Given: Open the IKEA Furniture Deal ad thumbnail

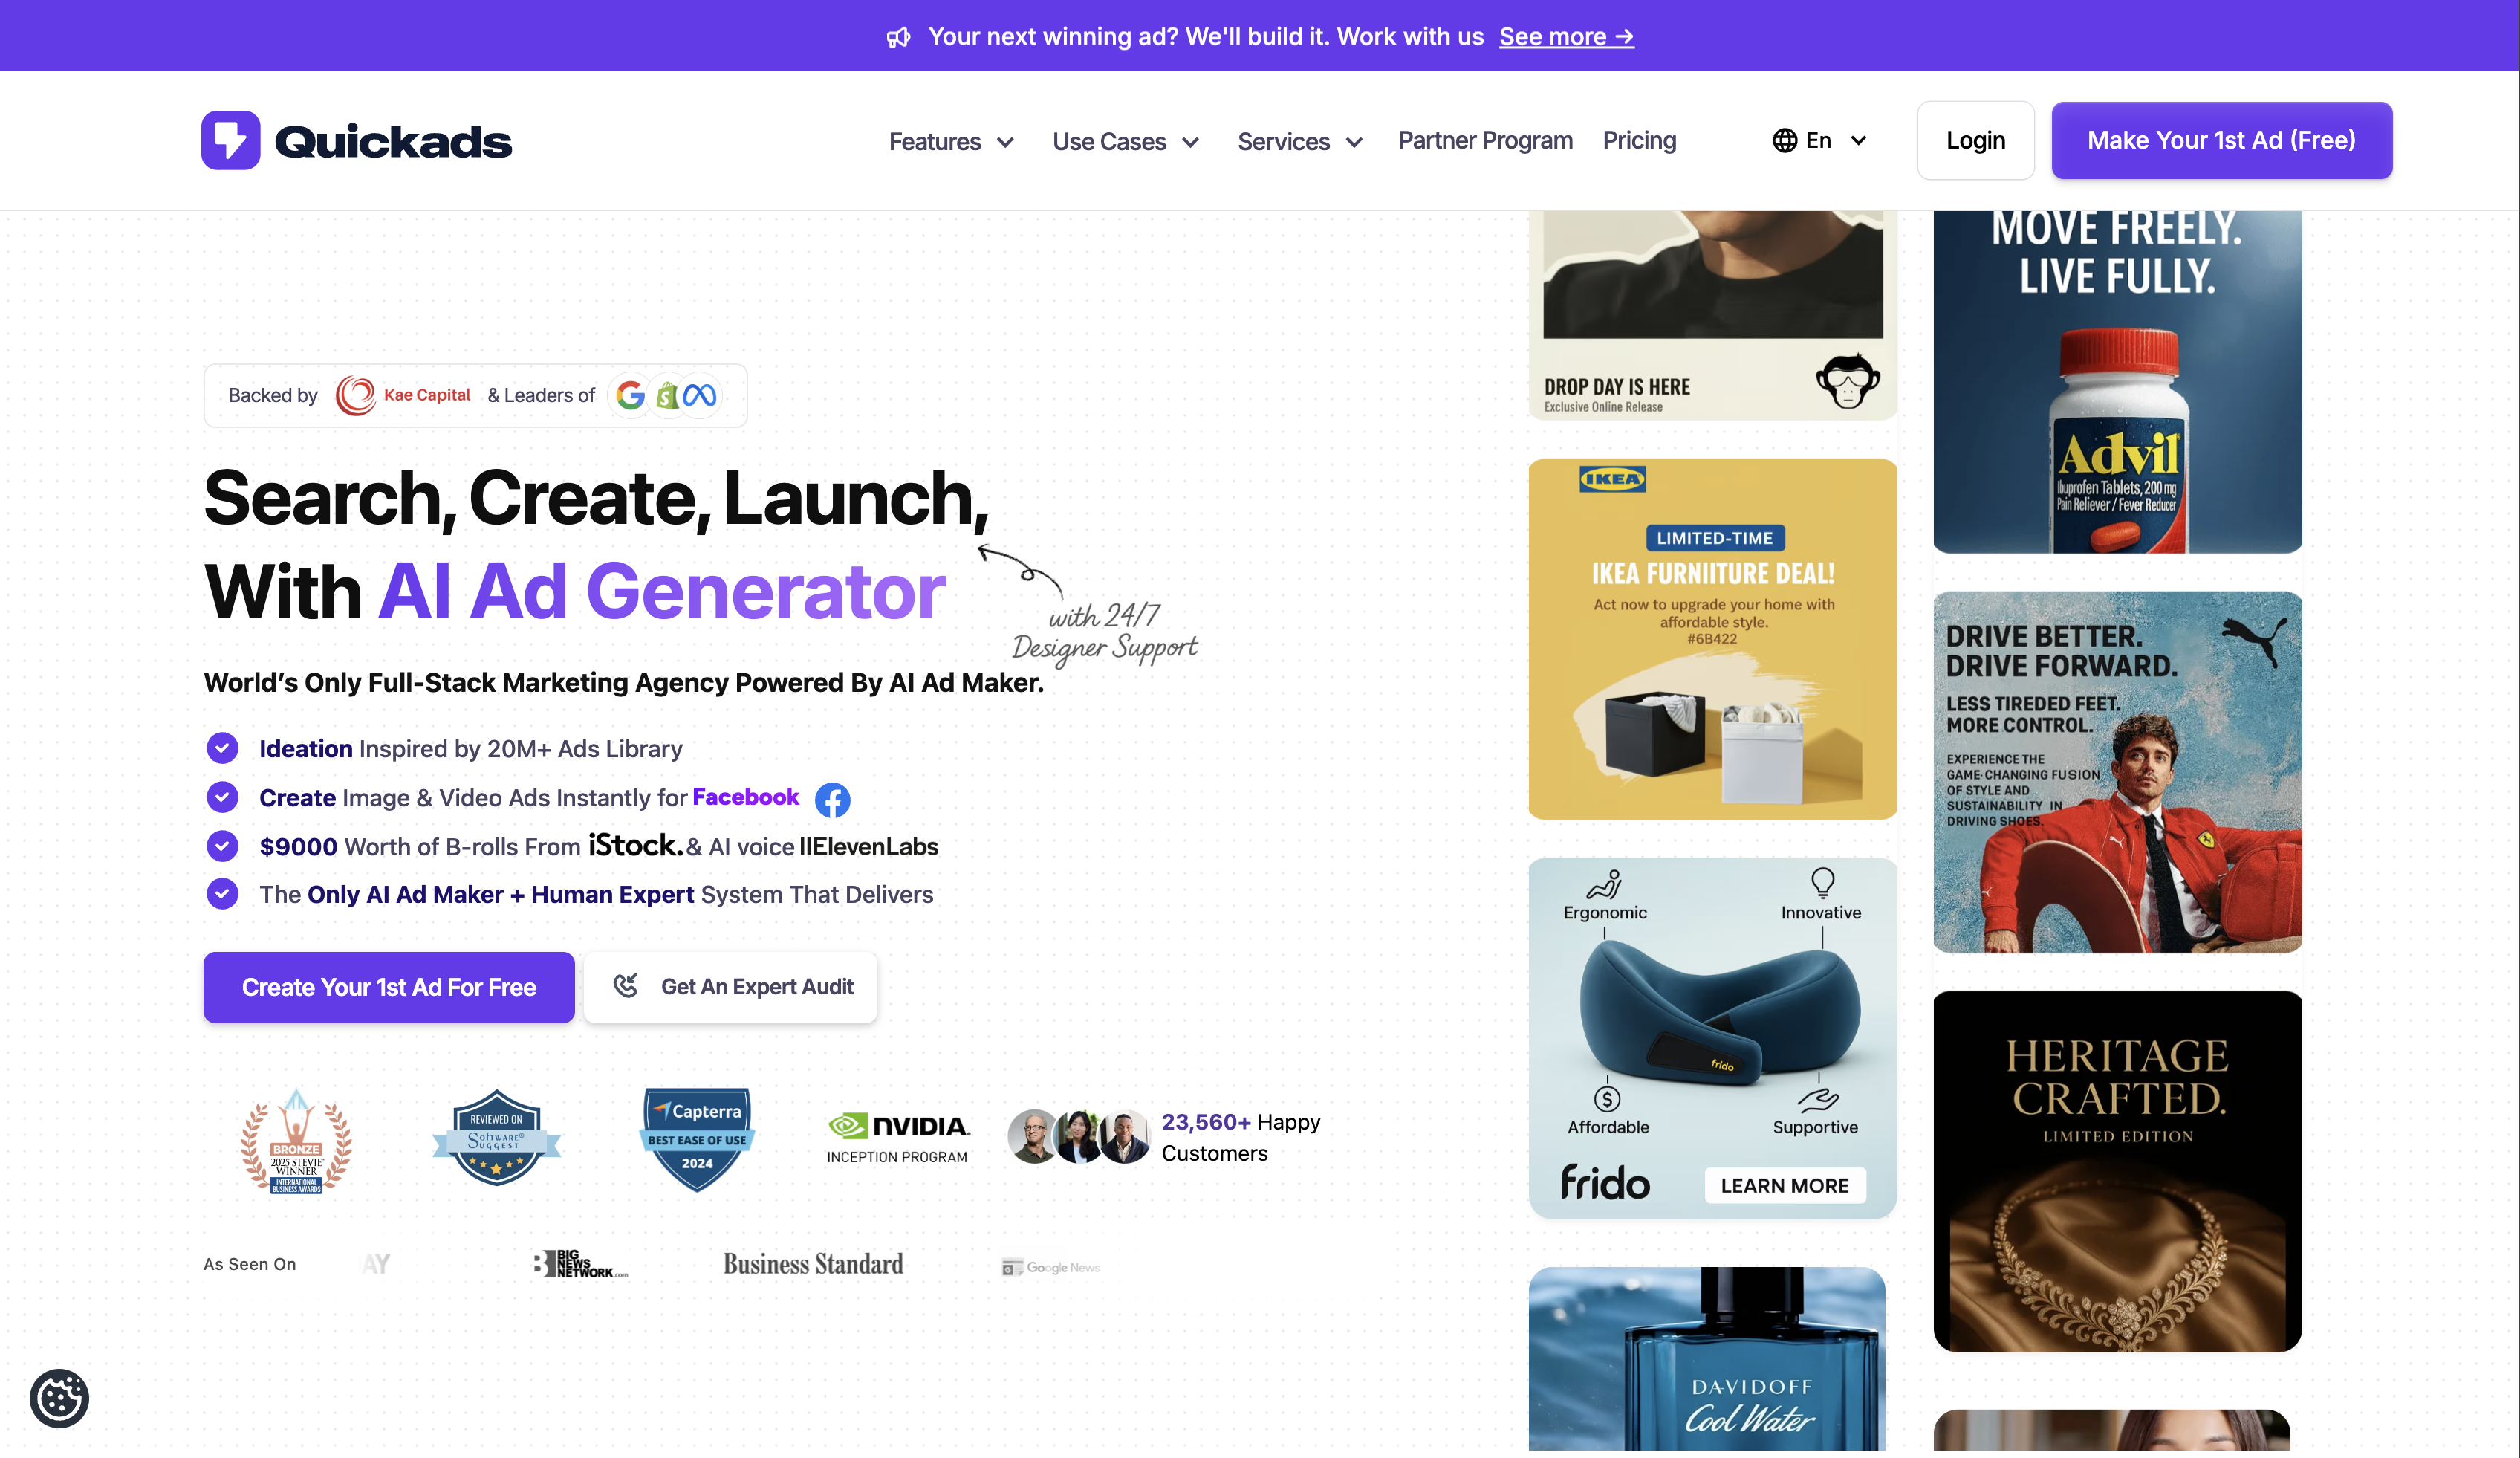Looking at the screenshot, I should click(x=1712, y=639).
